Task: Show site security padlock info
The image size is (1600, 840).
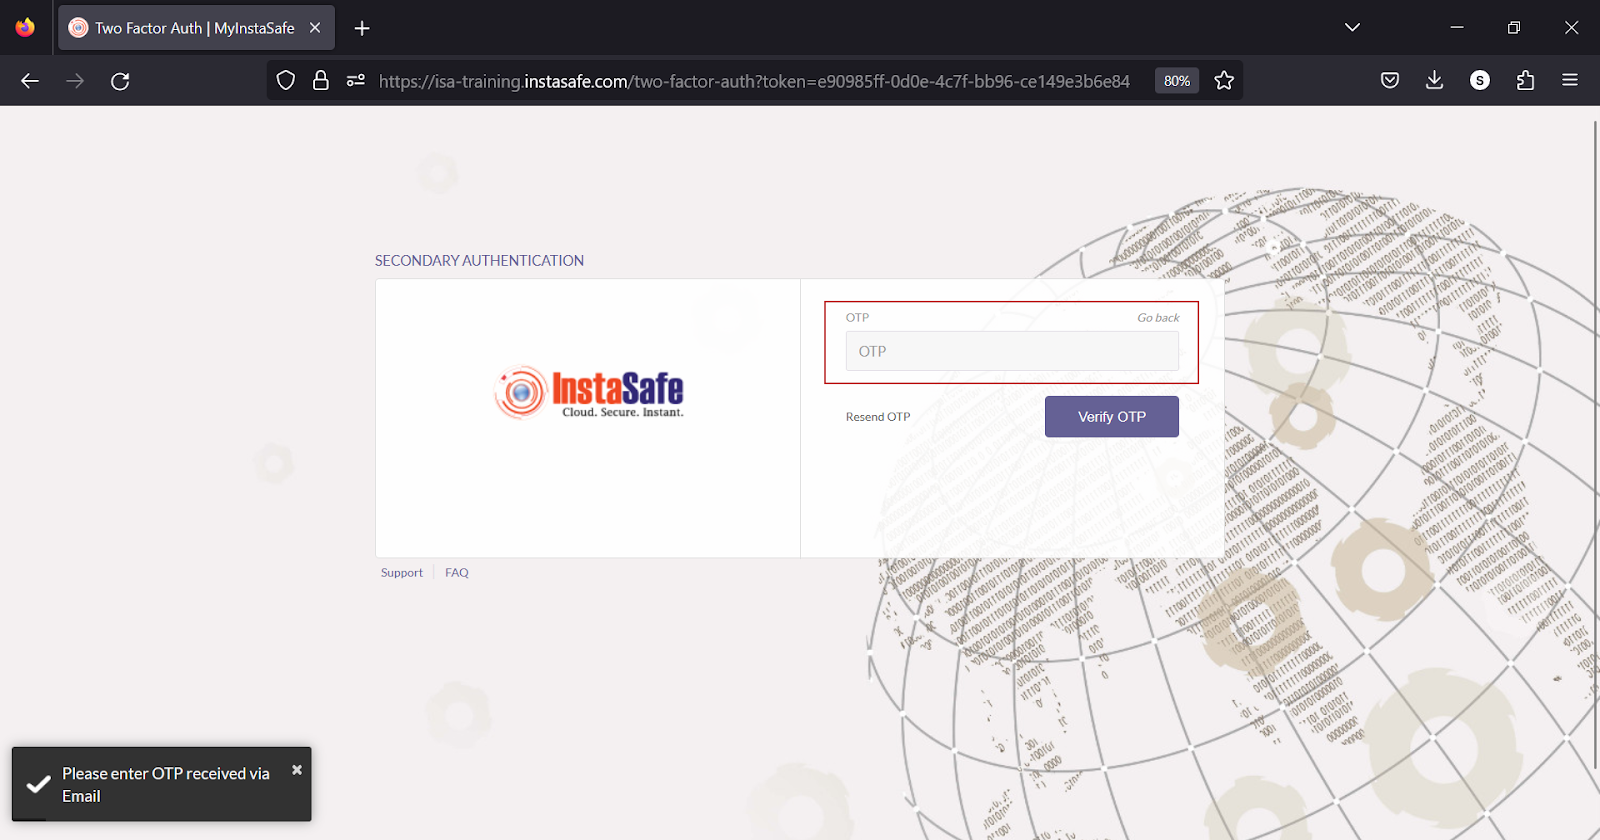Action: [x=320, y=81]
